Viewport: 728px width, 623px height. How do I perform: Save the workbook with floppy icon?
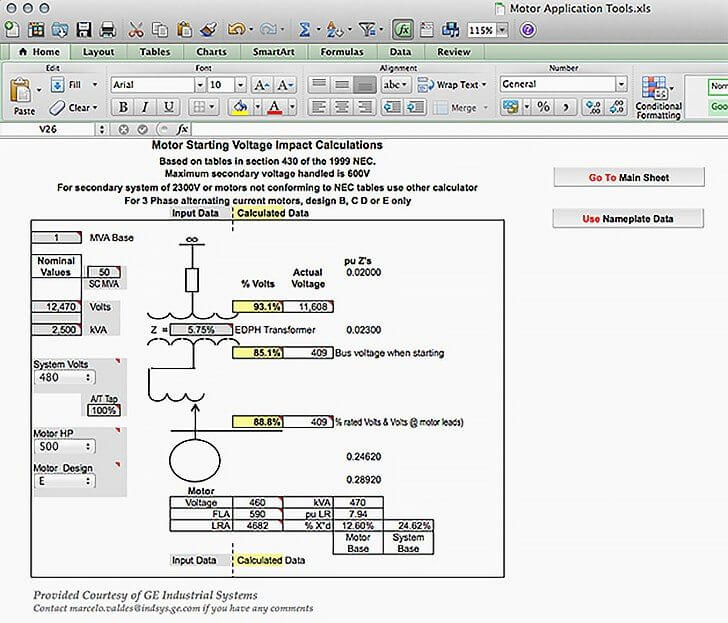84,30
